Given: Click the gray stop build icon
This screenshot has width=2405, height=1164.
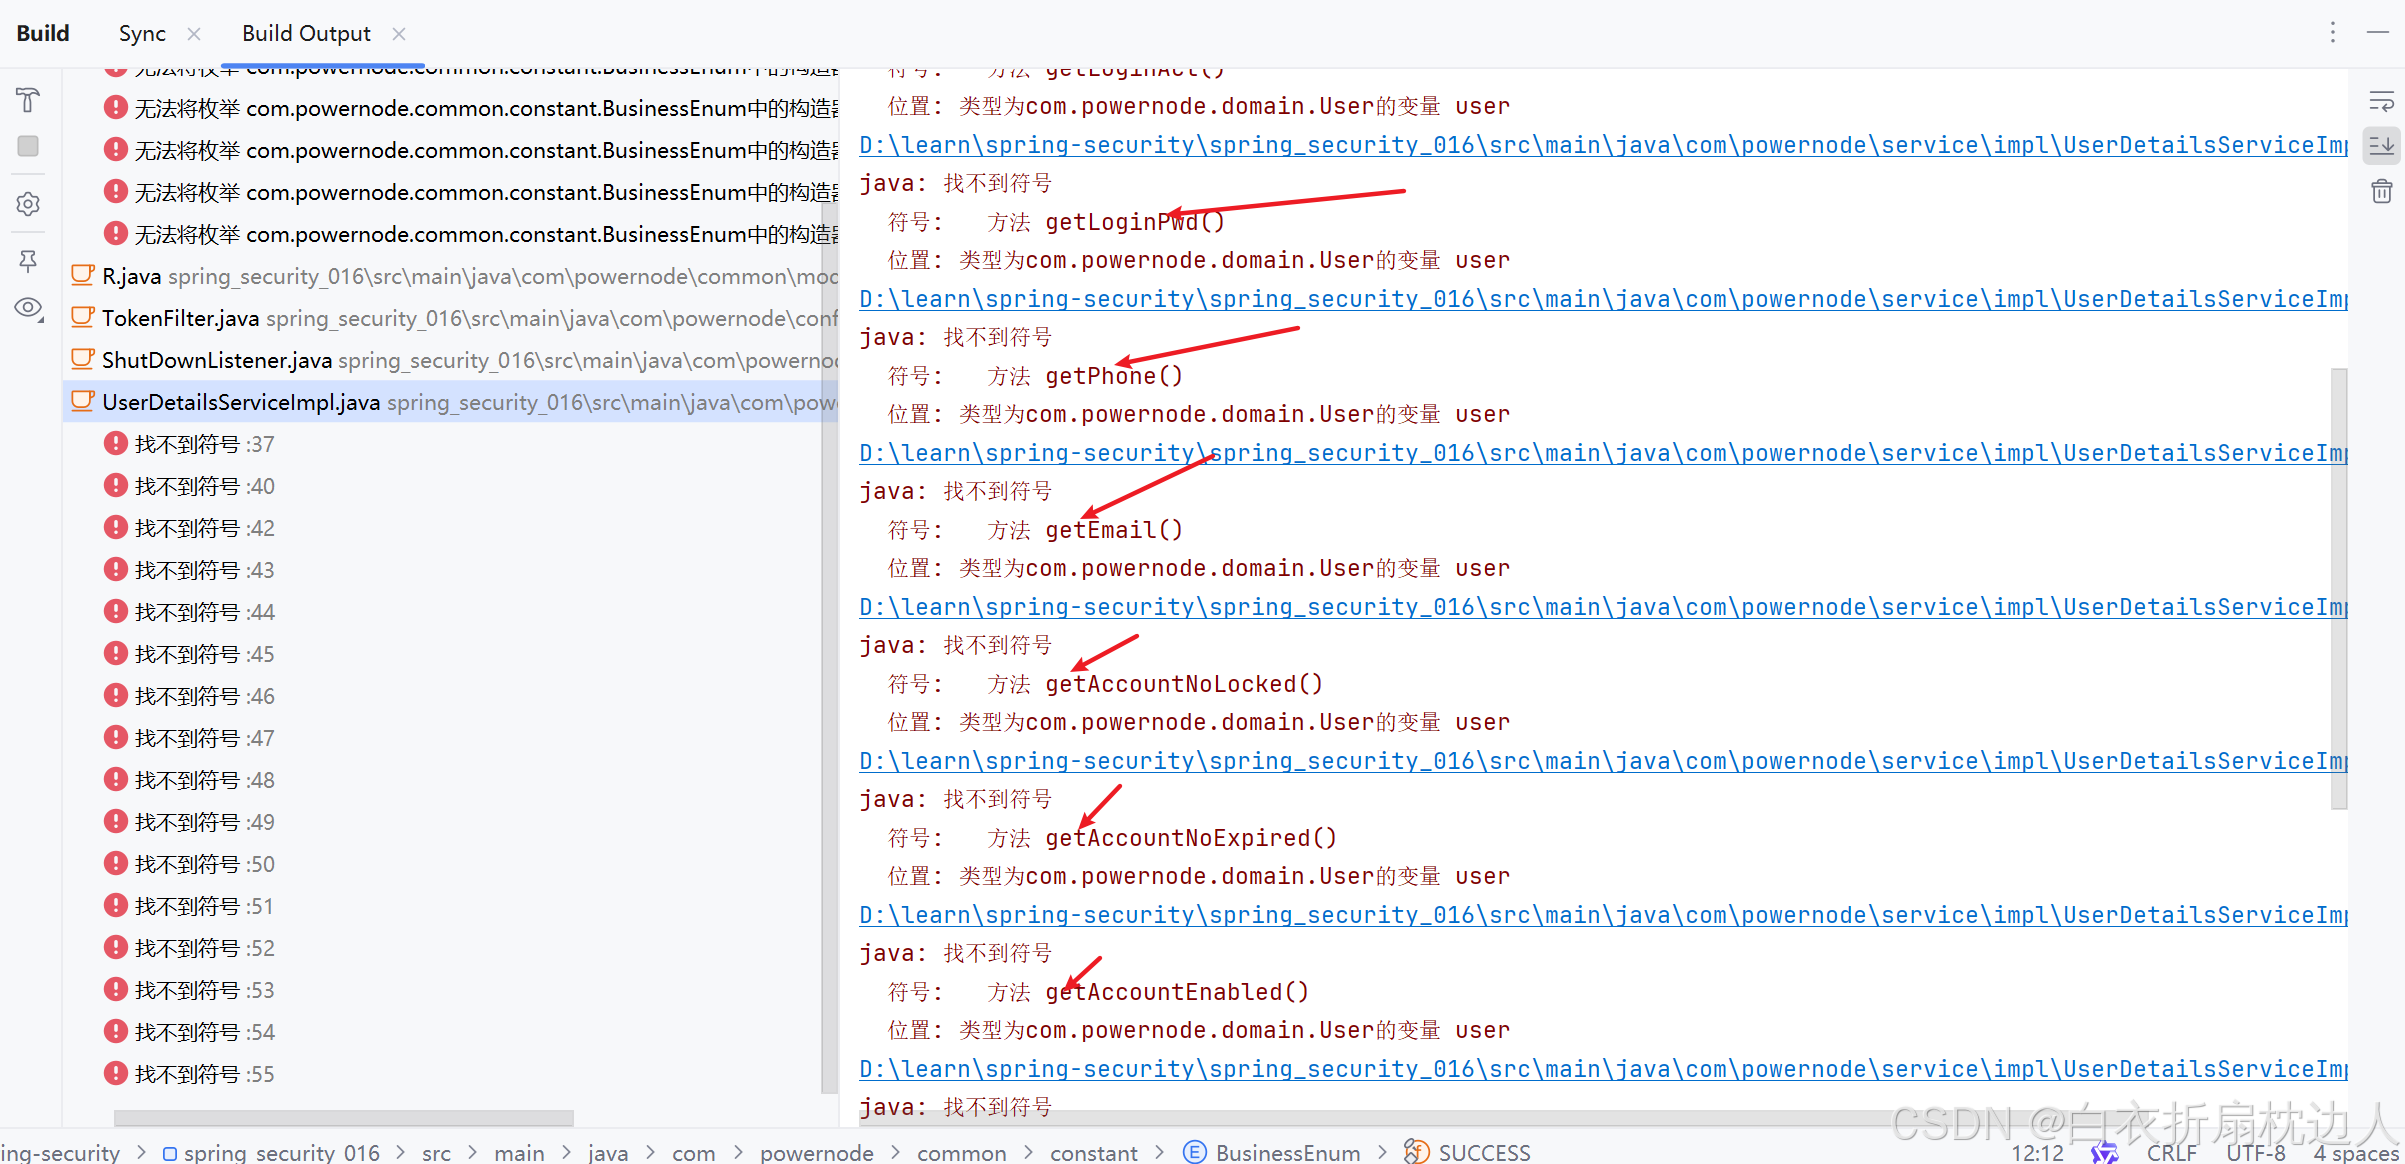Looking at the screenshot, I should pos(27,146).
